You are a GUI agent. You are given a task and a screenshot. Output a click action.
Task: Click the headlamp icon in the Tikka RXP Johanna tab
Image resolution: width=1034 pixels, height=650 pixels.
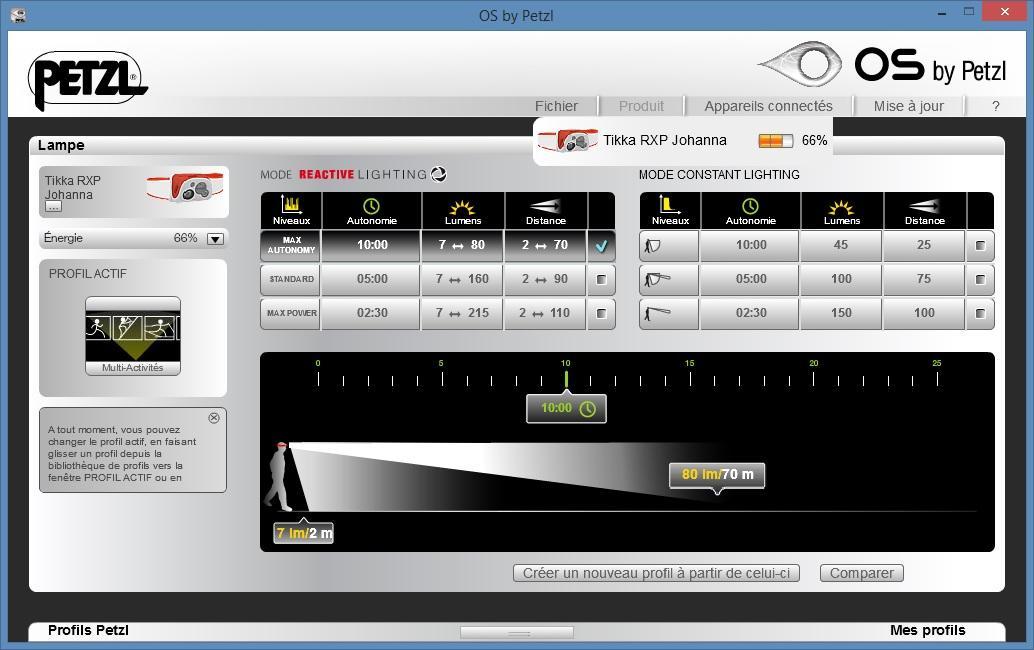click(568, 140)
